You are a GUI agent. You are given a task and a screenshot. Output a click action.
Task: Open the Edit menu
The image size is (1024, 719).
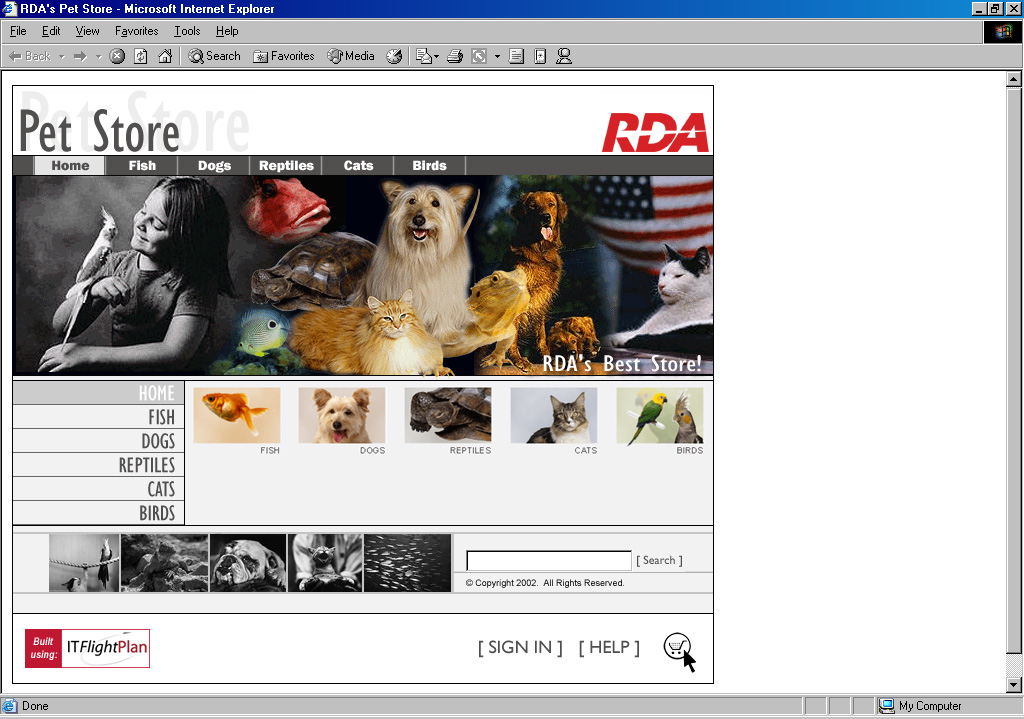click(51, 31)
